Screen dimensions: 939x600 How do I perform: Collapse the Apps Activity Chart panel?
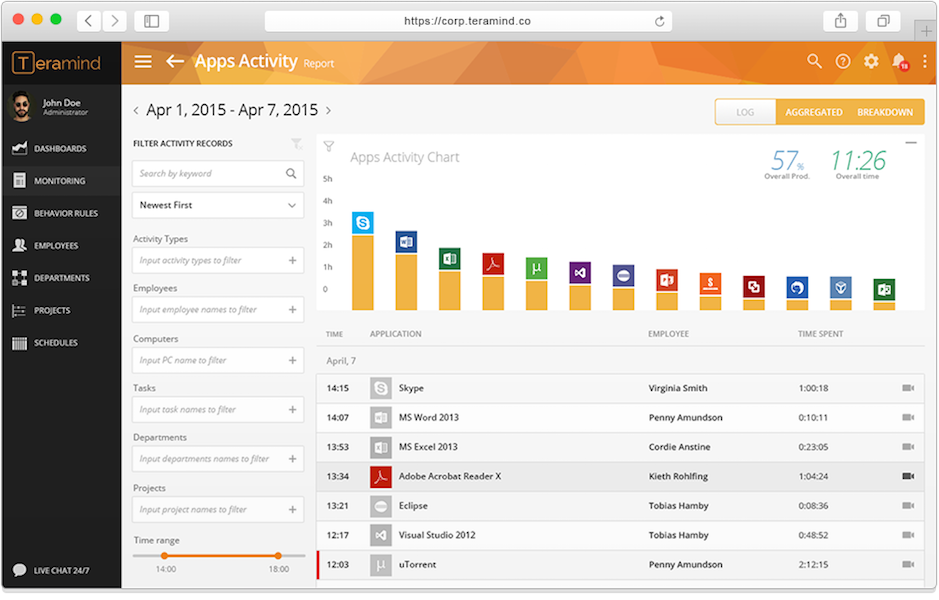[911, 143]
